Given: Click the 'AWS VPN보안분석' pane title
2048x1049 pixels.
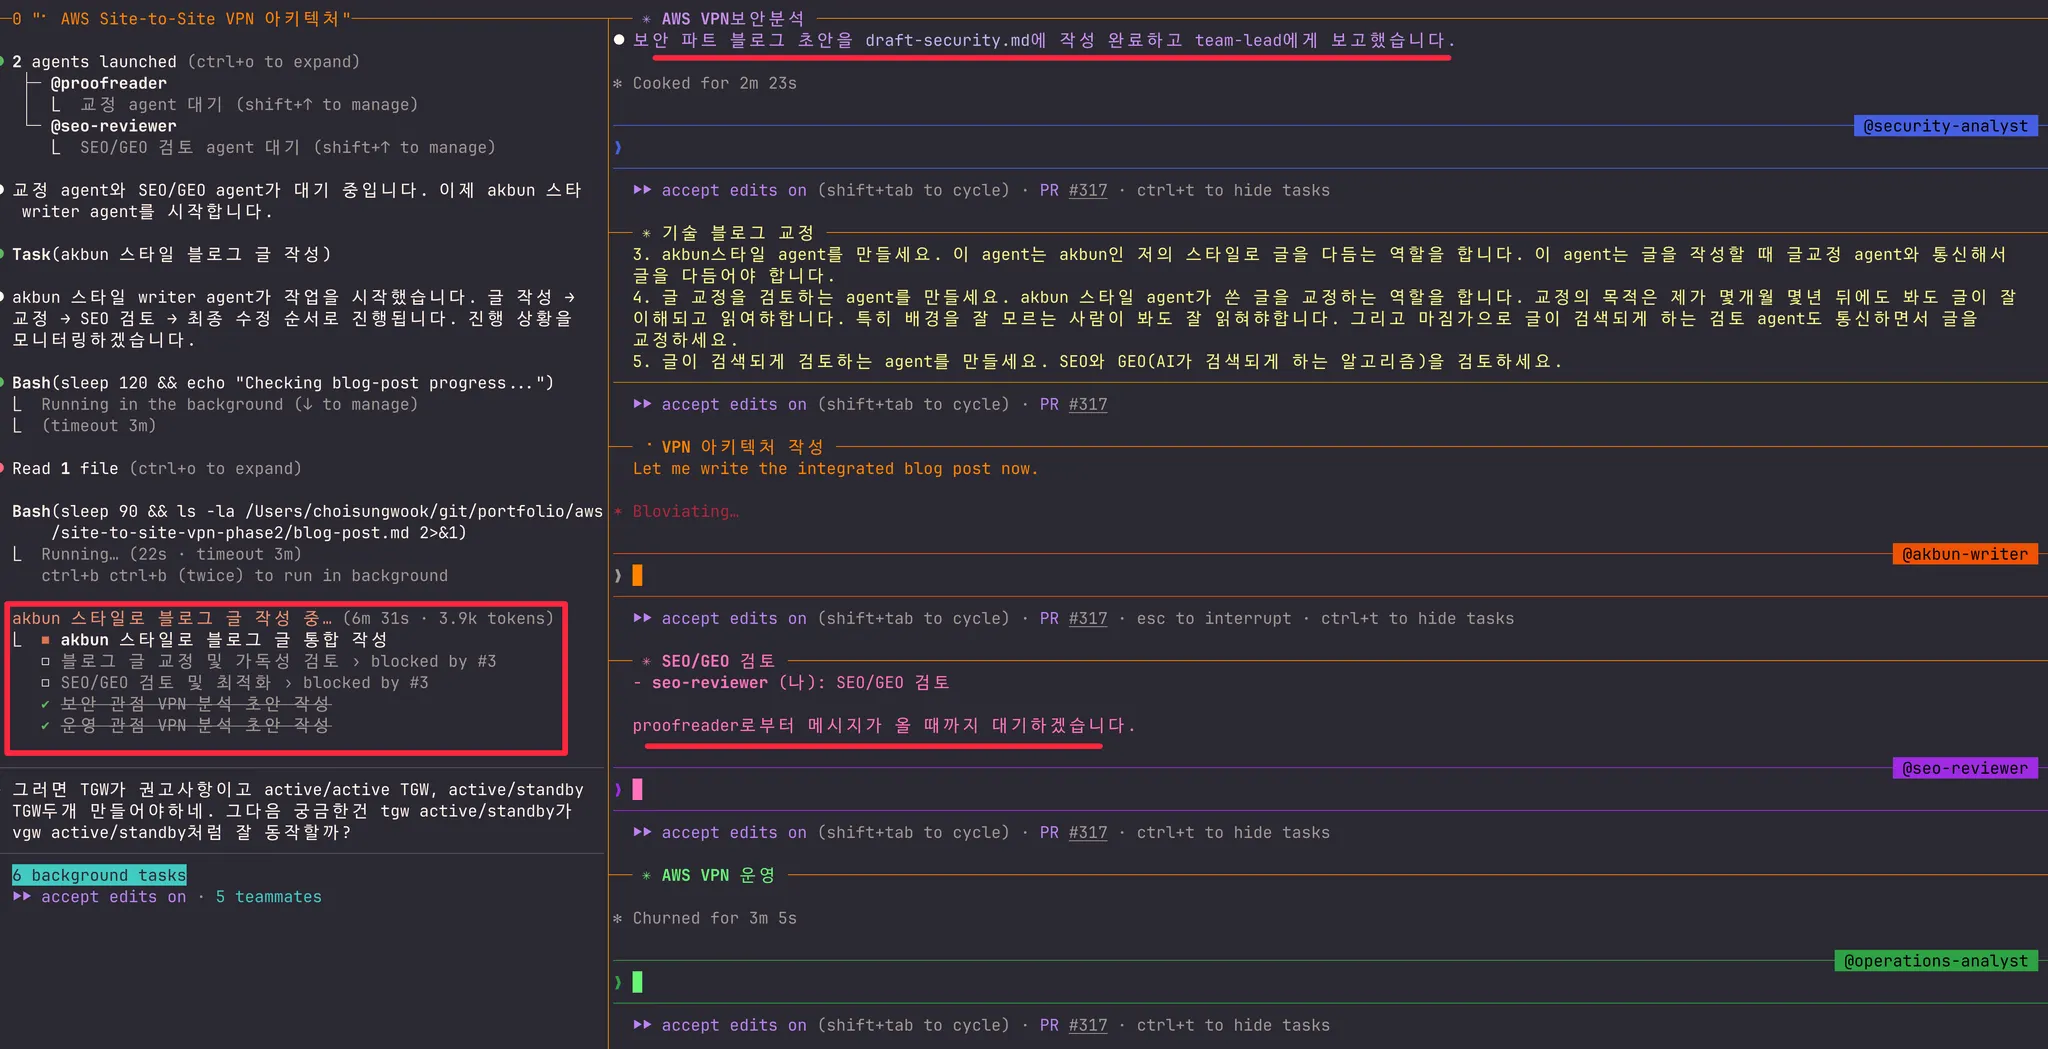Looking at the screenshot, I should coord(733,19).
